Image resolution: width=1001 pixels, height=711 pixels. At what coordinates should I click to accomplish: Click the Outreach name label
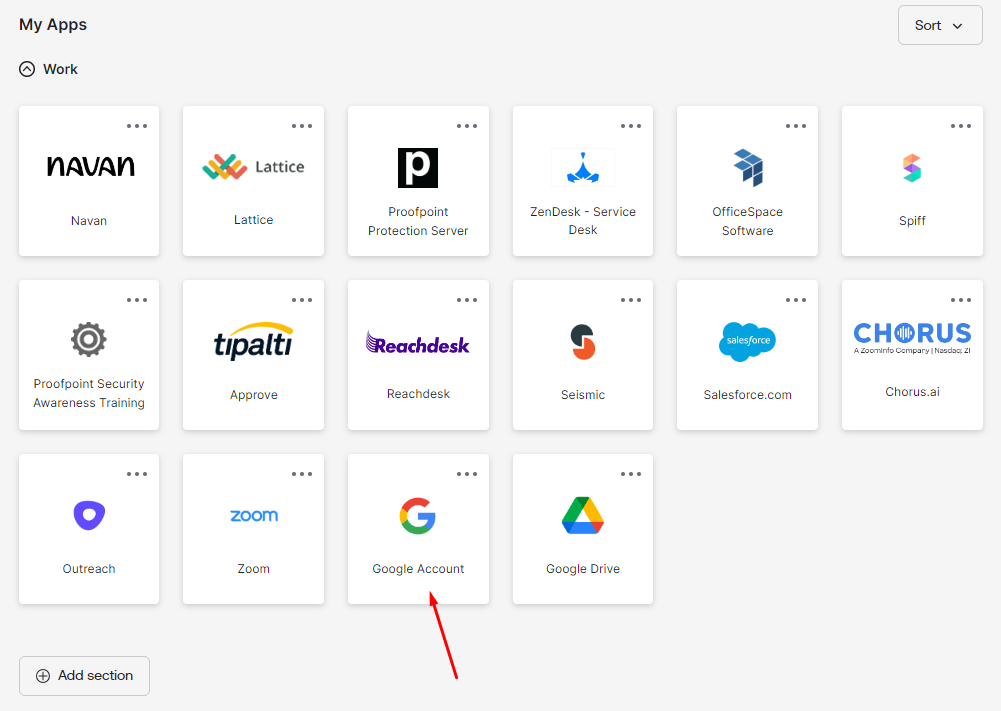[x=89, y=569]
